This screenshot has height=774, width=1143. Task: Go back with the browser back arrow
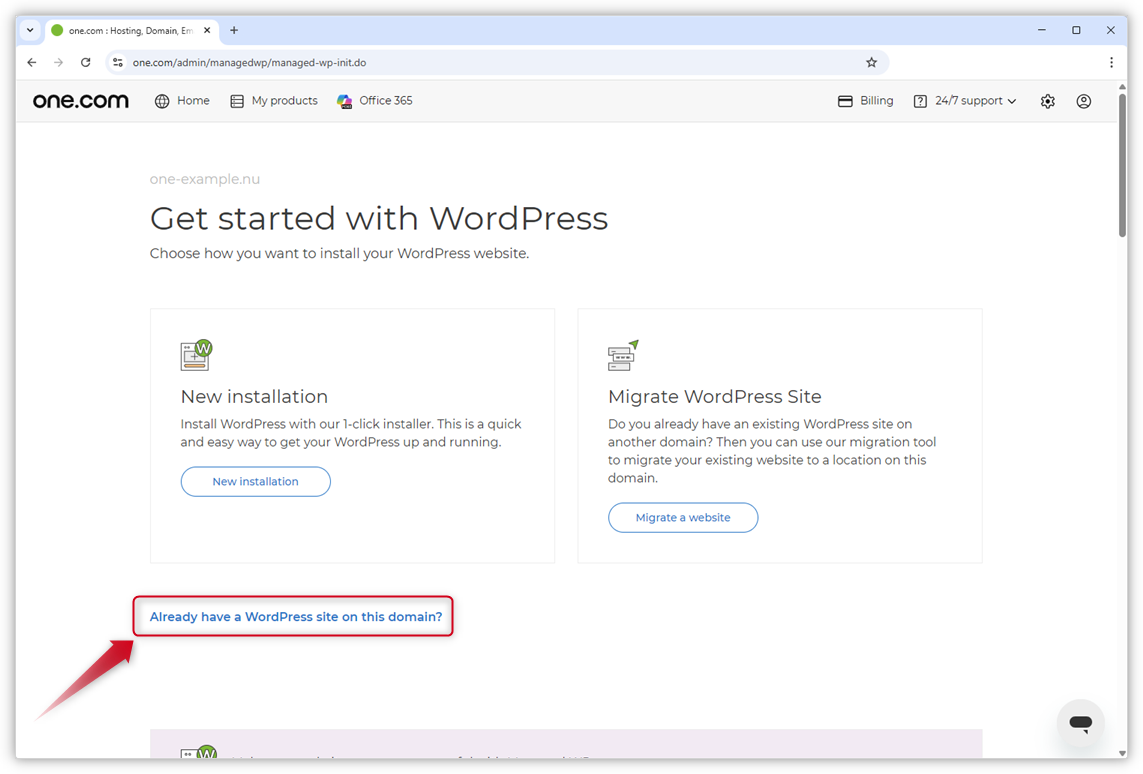pos(31,63)
